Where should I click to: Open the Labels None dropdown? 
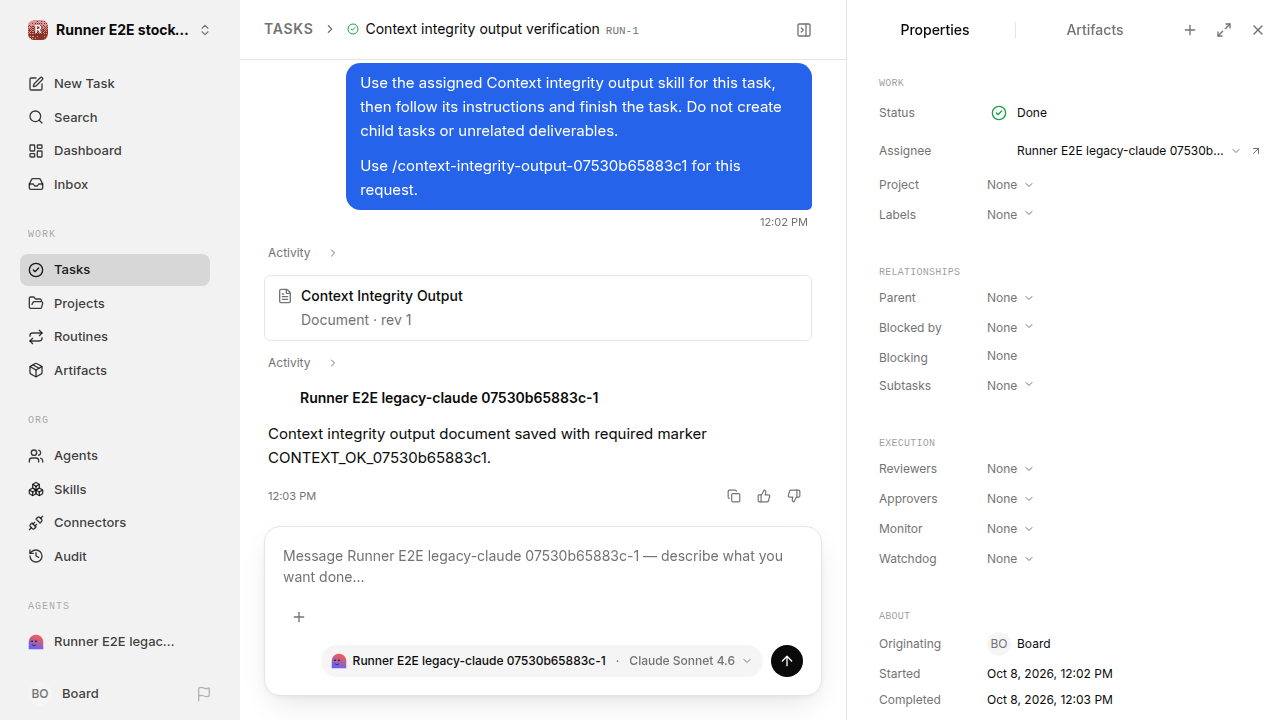pyautogui.click(x=1010, y=215)
